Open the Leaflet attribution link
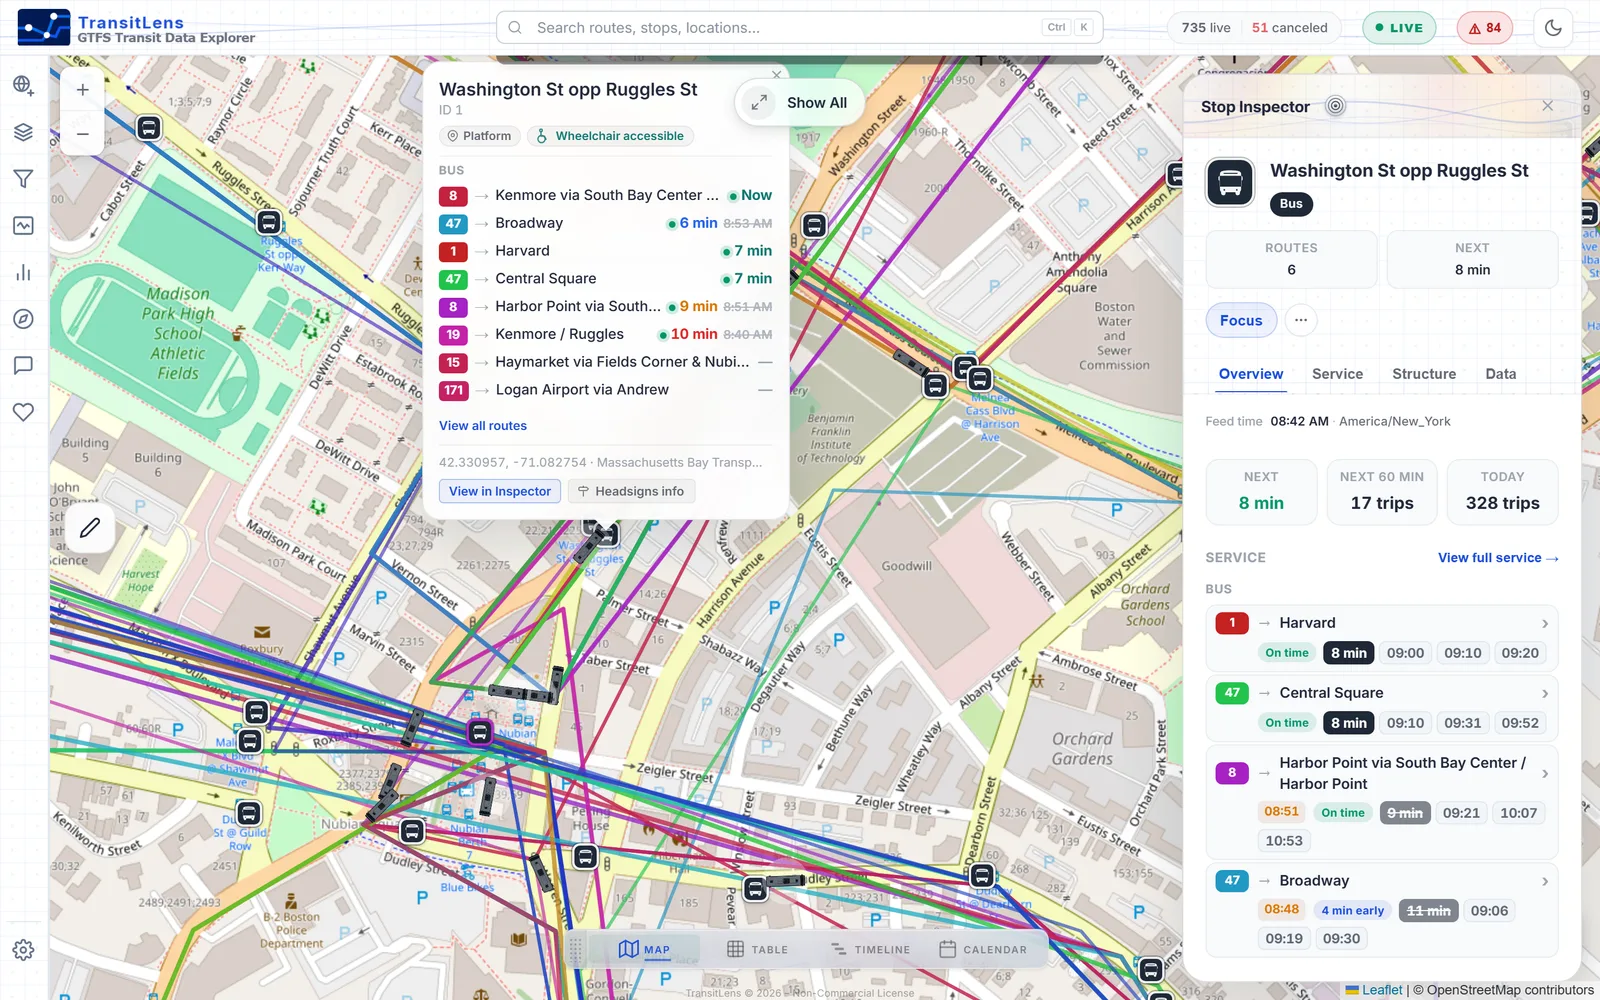 (x=1382, y=990)
